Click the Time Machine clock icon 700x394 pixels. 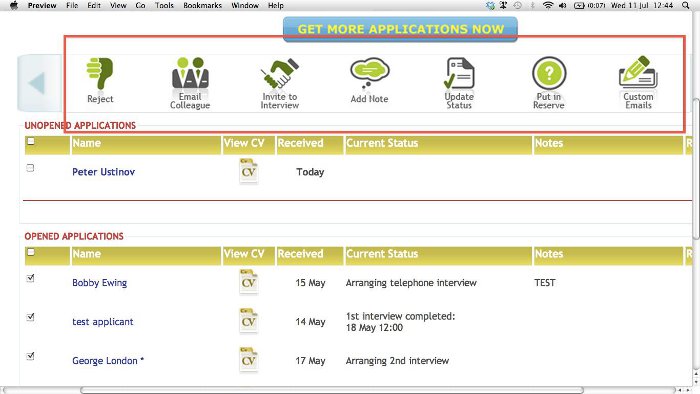517,5
